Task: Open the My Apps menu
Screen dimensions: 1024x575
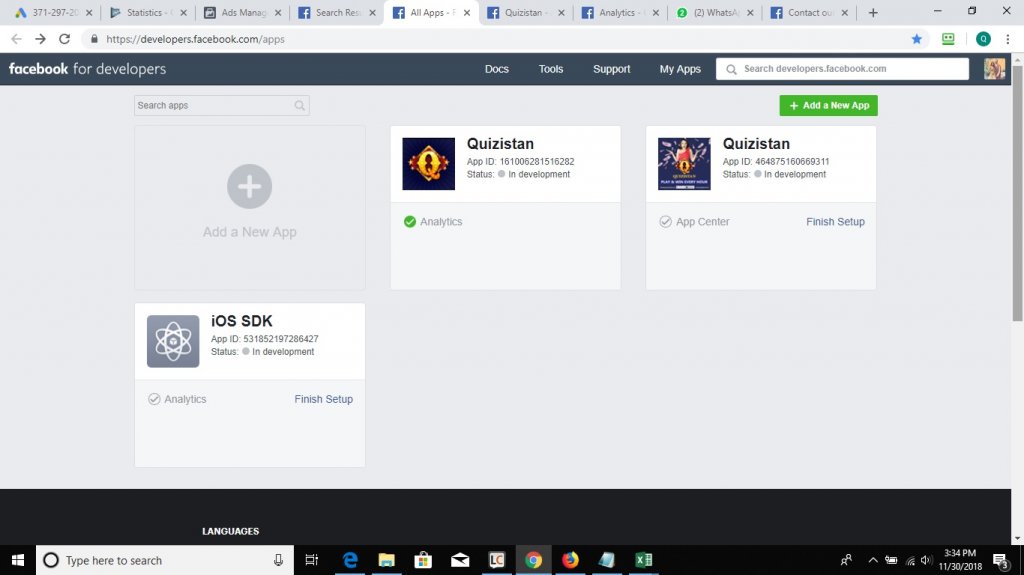Action: pyautogui.click(x=680, y=69)
